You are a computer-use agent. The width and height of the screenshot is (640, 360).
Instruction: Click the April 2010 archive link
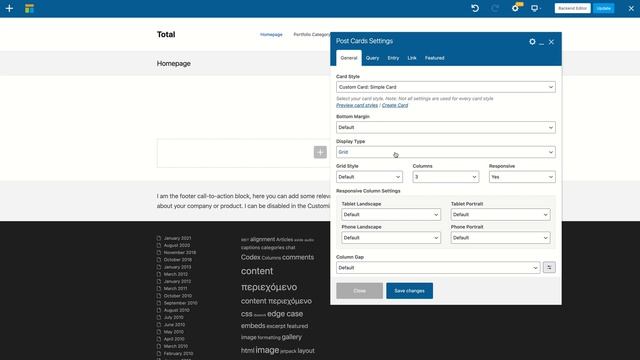click(174, 339)
